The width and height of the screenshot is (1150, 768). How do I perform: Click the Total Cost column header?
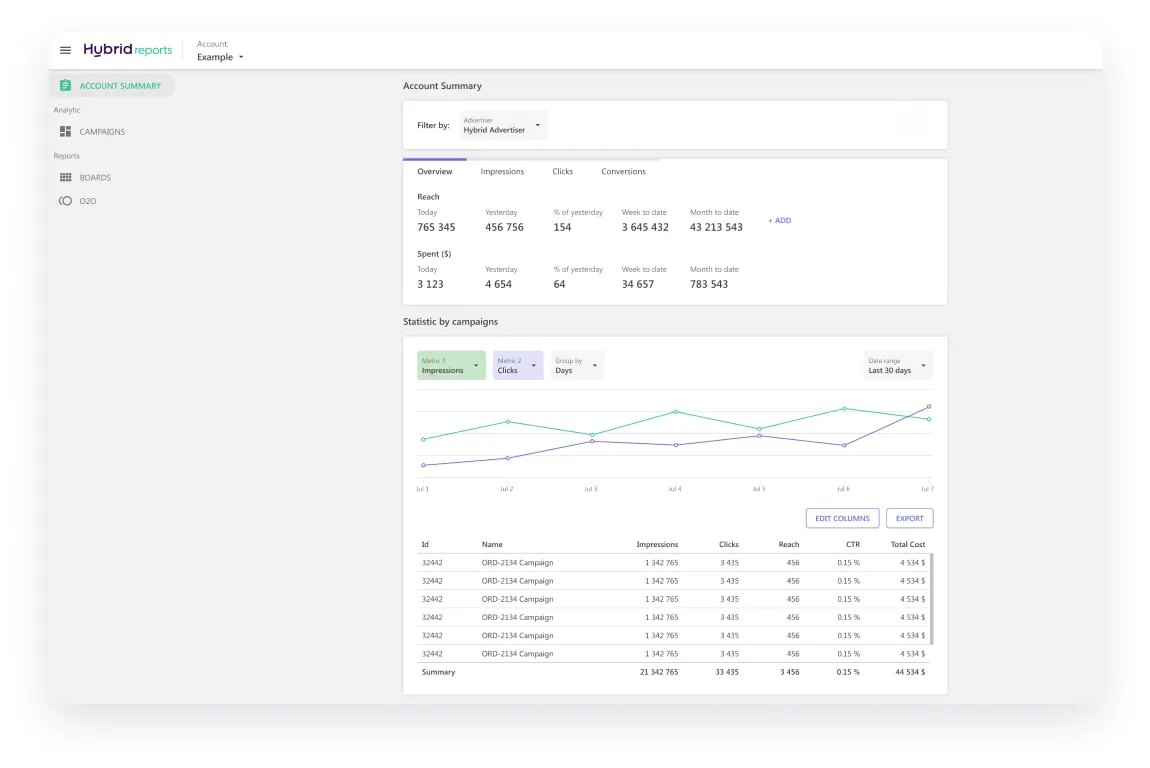[x=908, y=544]
